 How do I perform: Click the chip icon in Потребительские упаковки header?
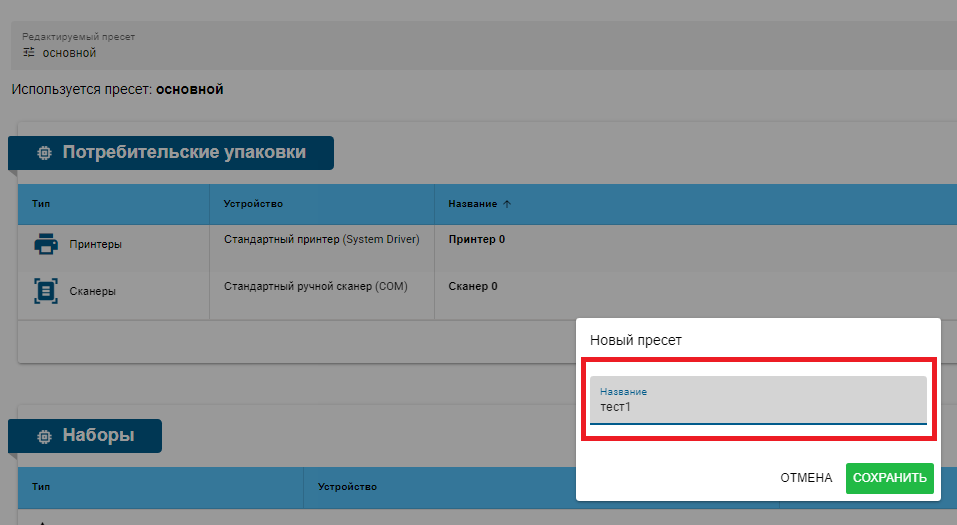click(x=43, y=153)
